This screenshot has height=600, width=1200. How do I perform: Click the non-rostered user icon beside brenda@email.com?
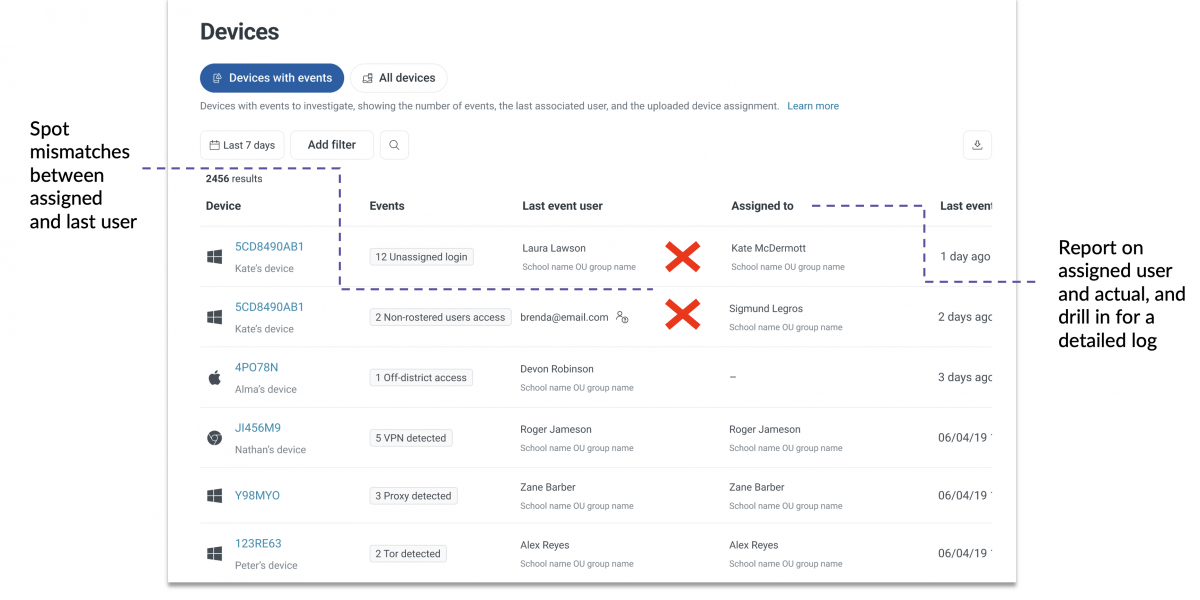point(622,317)
